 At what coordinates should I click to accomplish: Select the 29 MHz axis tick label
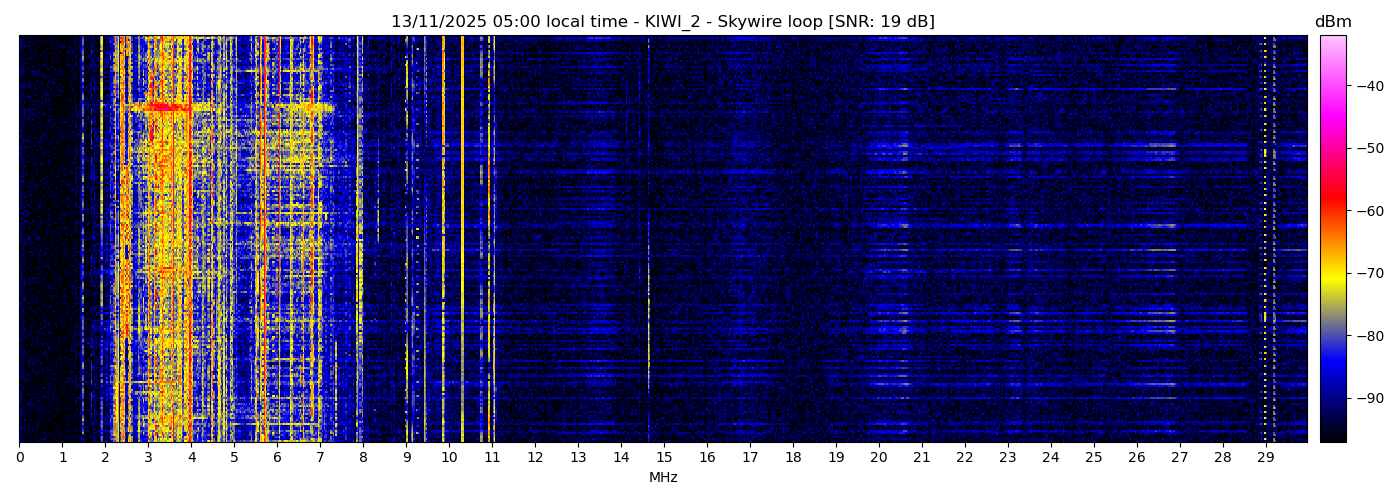1266,457
